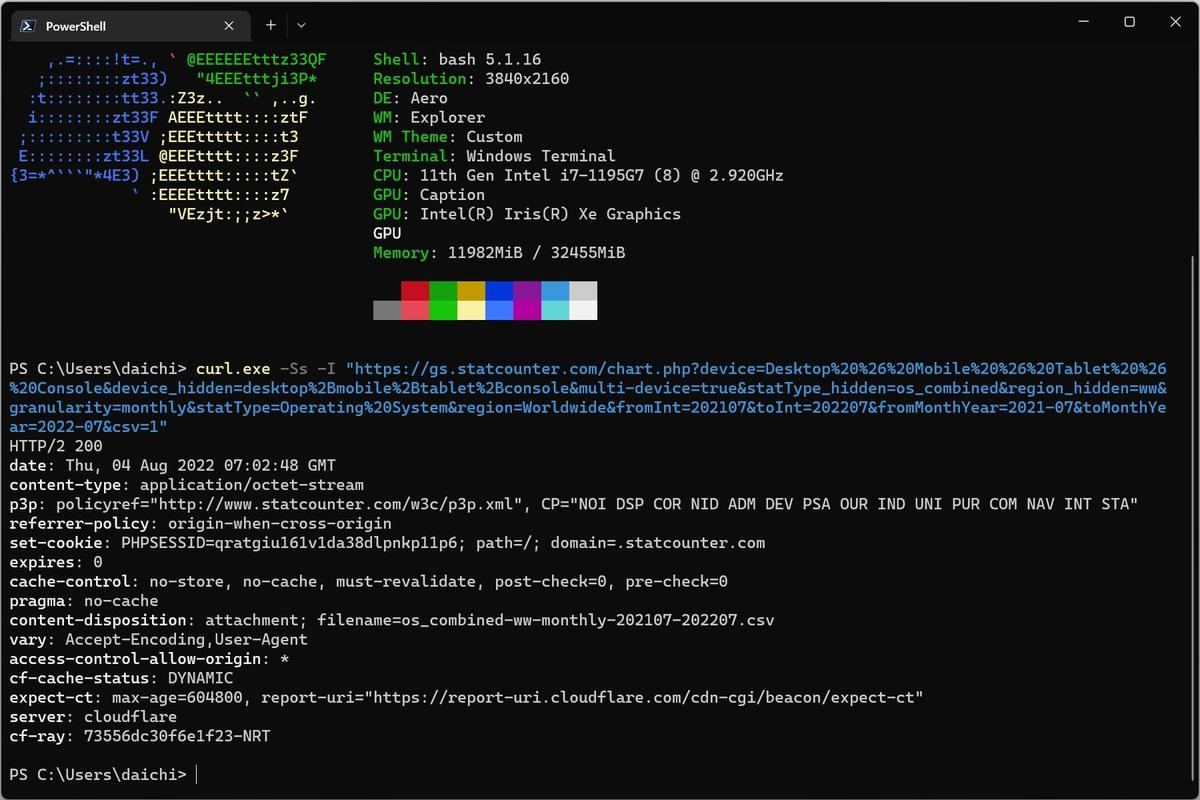The height and width of the screenshot is (800, 1200).
Task: Click the magenta color block
Action: [527, 310]
